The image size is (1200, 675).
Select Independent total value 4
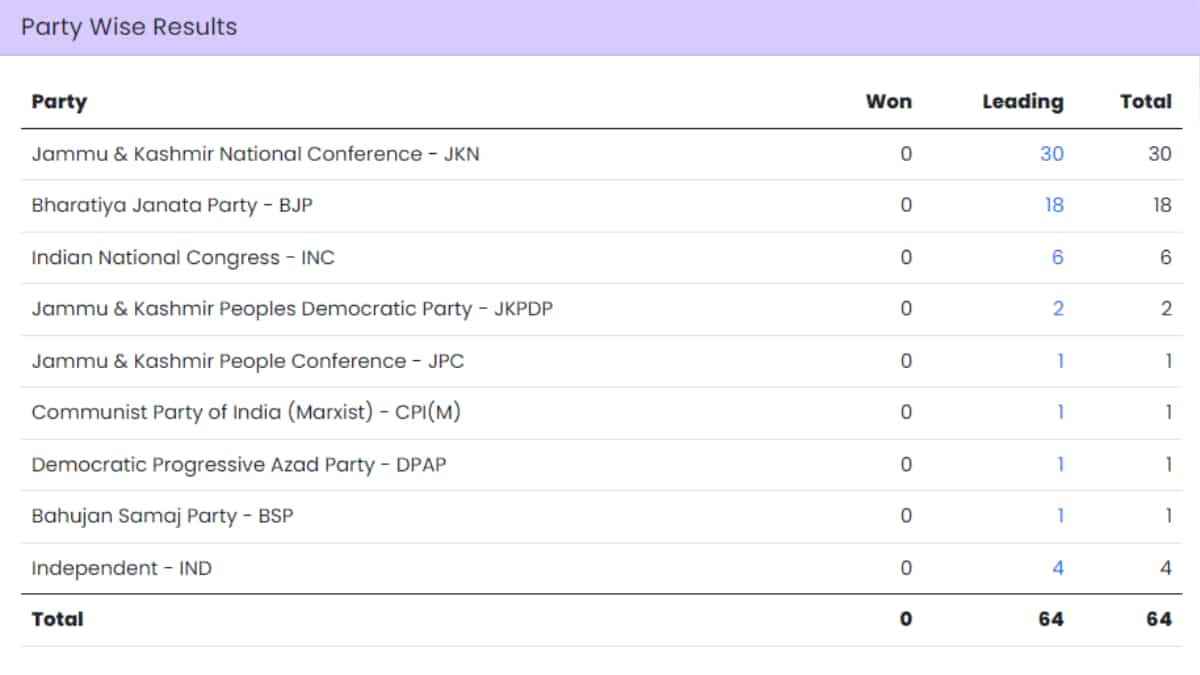[x=1165, y=568]
